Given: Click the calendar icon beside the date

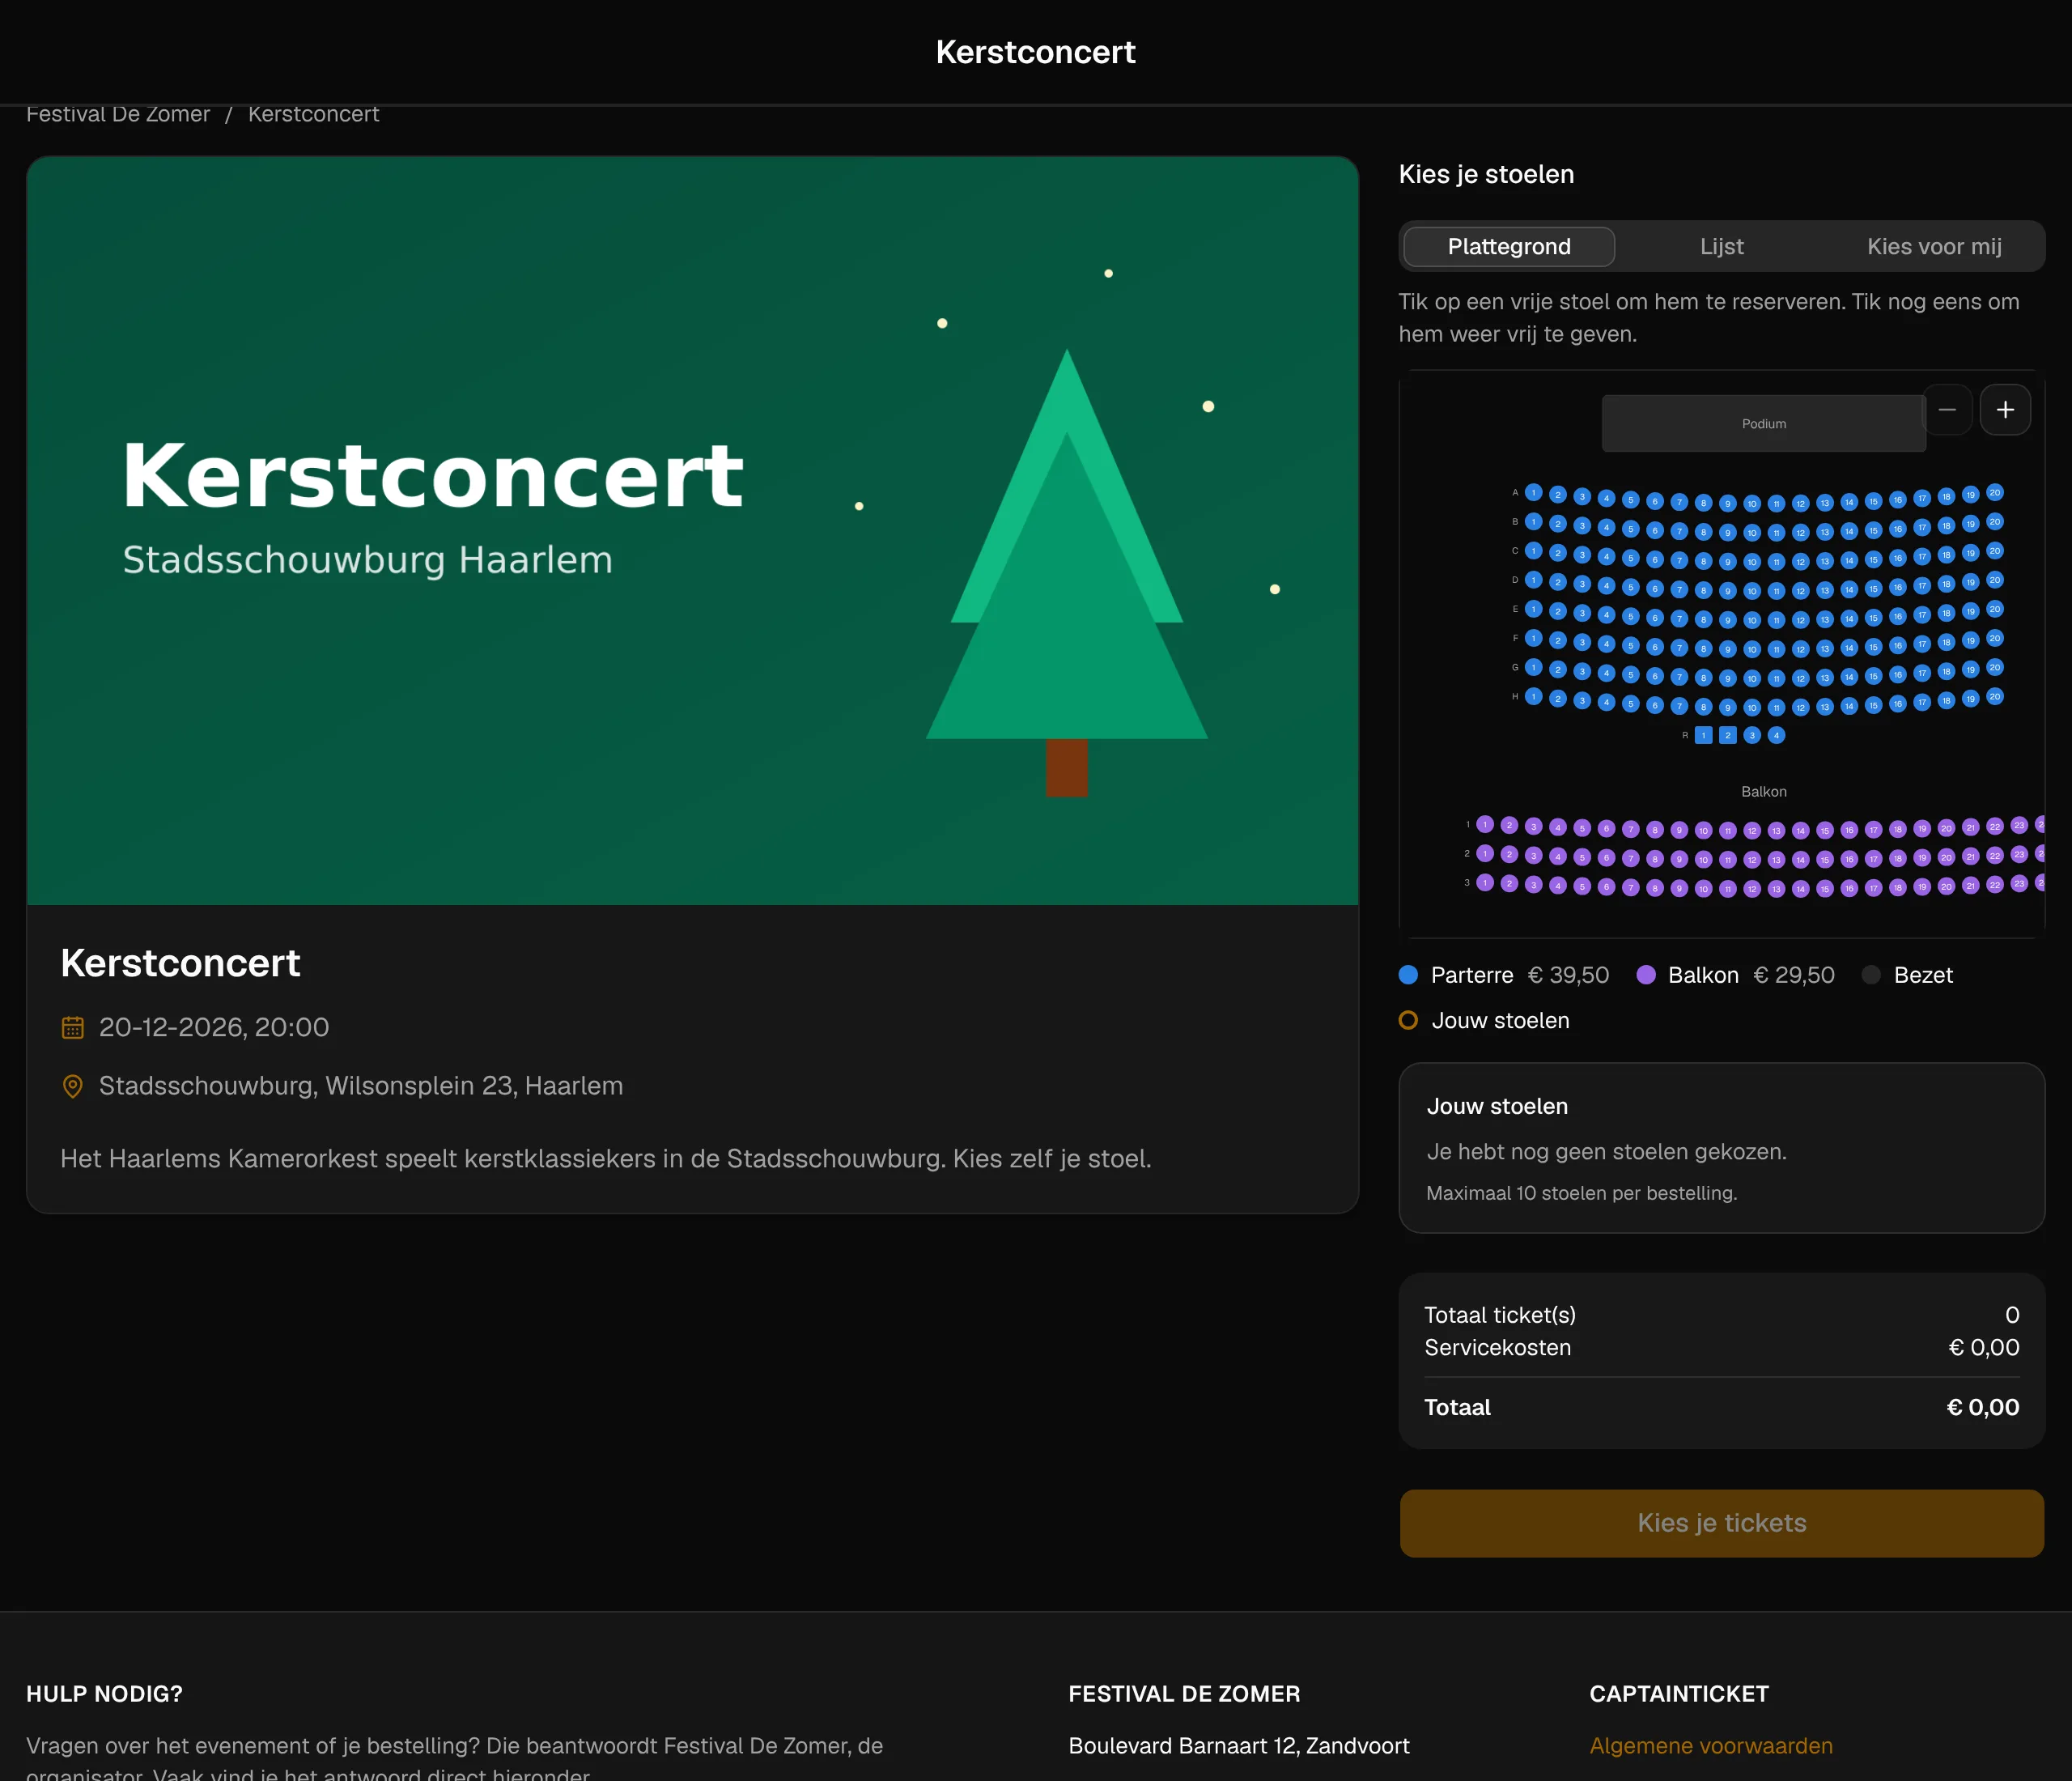Looking at the screenshot, I should coord(72,1027).
